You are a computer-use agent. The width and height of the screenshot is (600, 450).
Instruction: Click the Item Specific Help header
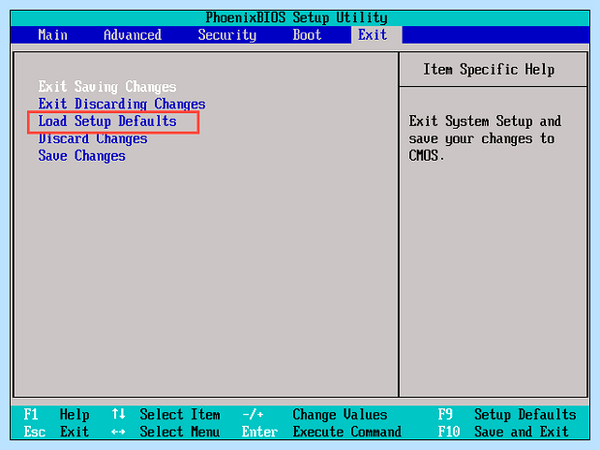[x=489, y=70]
